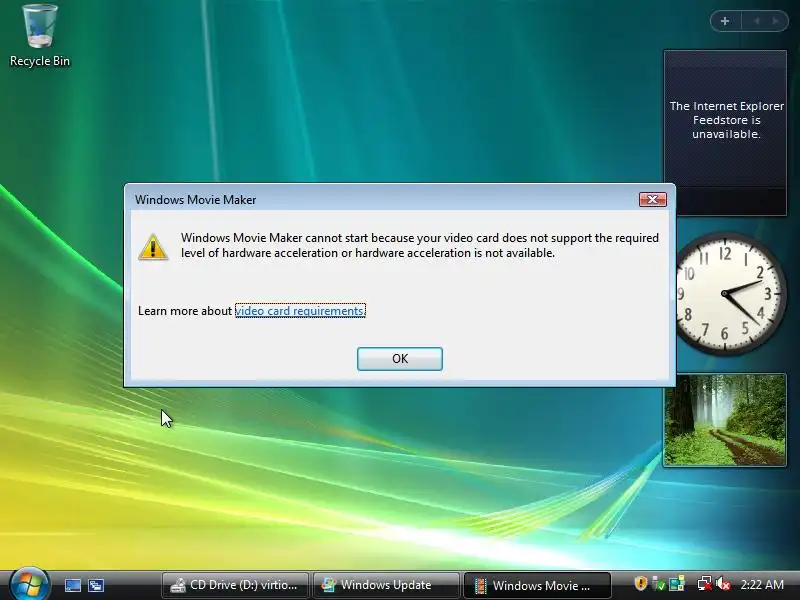Click the security shield tray icon

coord(640,583)
